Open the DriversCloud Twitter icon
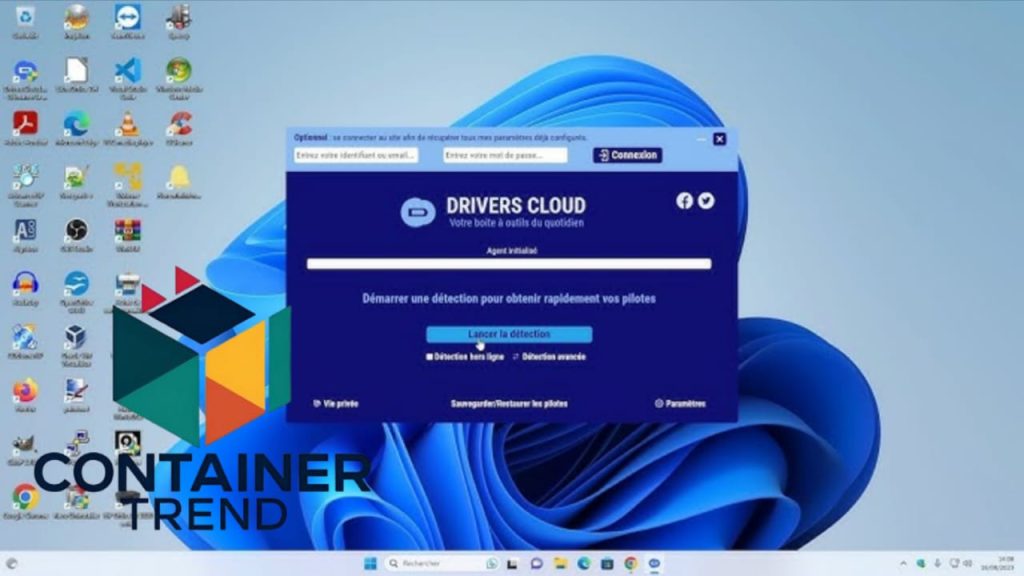This screenshot has width=1024, height=576. (706, 200)
